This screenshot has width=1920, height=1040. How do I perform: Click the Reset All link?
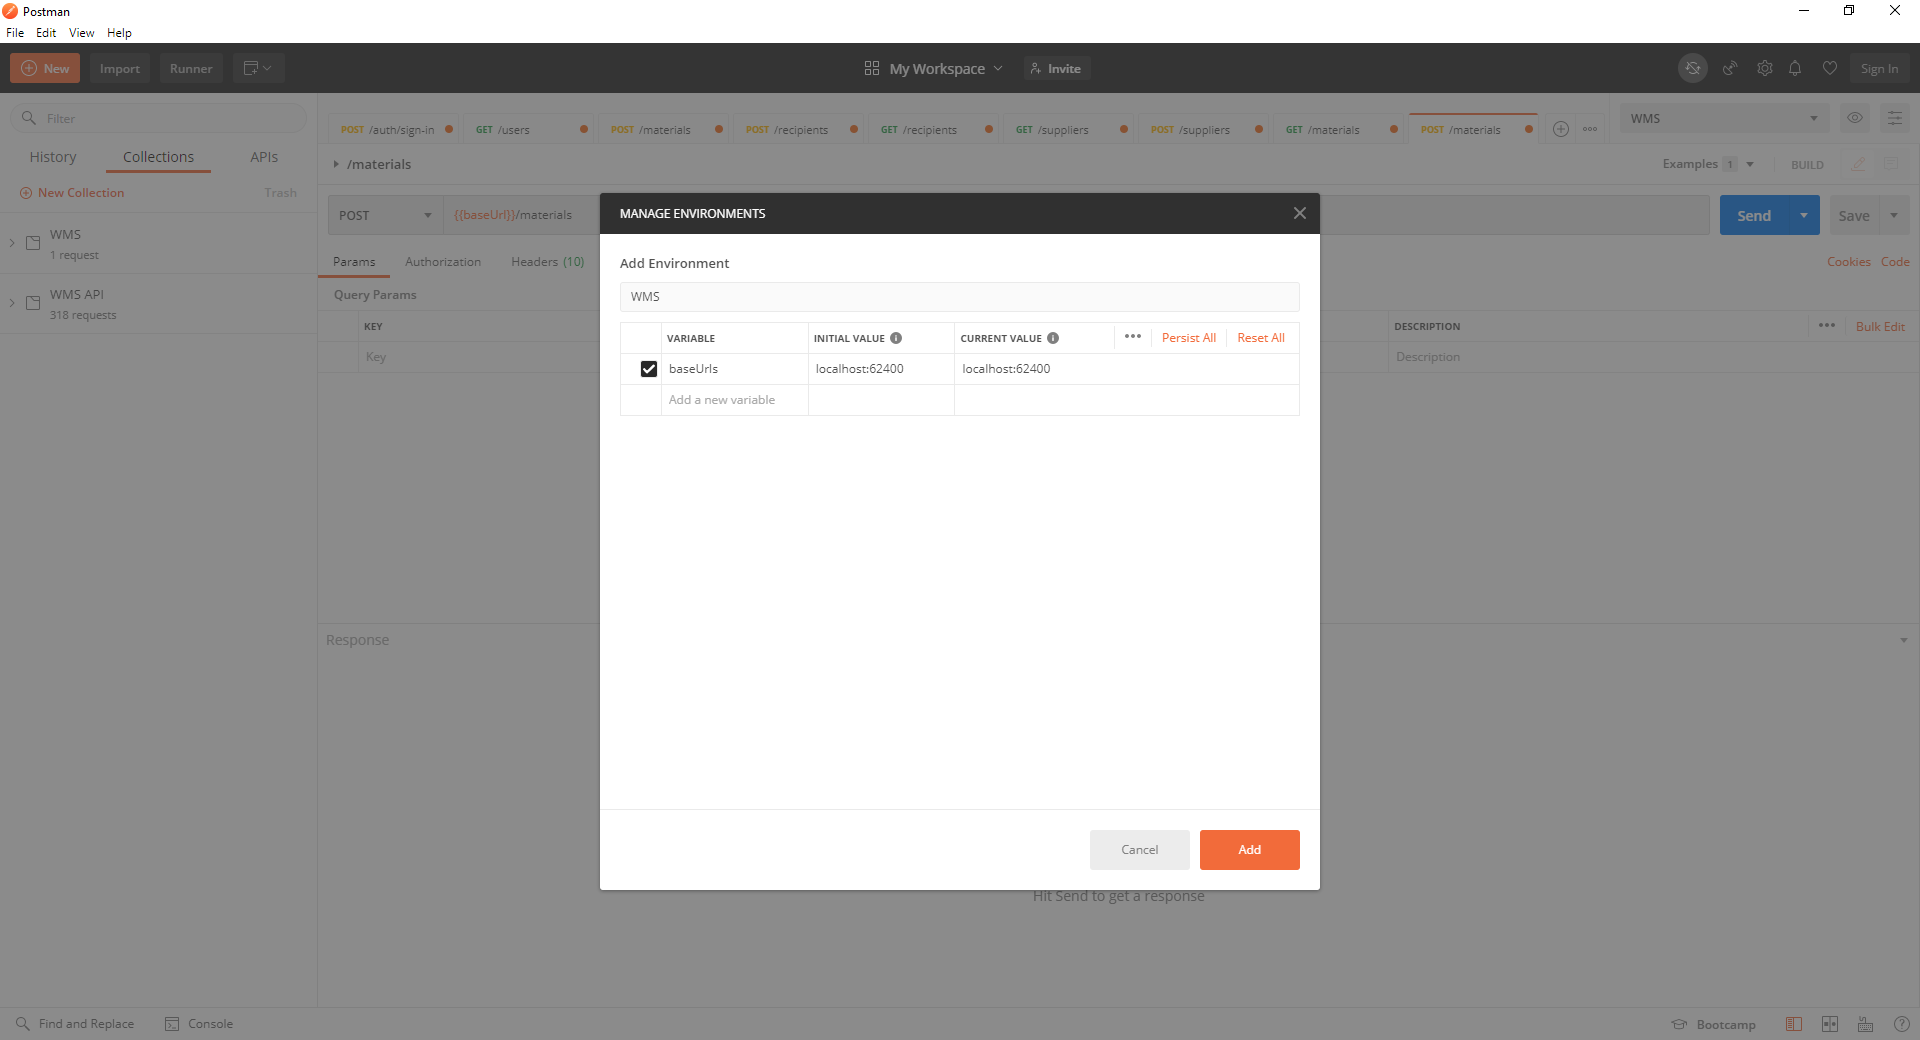[1261, 338]
